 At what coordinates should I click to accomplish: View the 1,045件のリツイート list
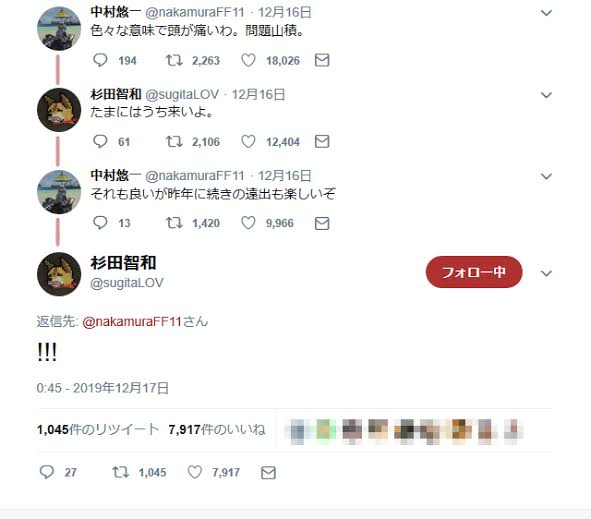click(98, 430)
